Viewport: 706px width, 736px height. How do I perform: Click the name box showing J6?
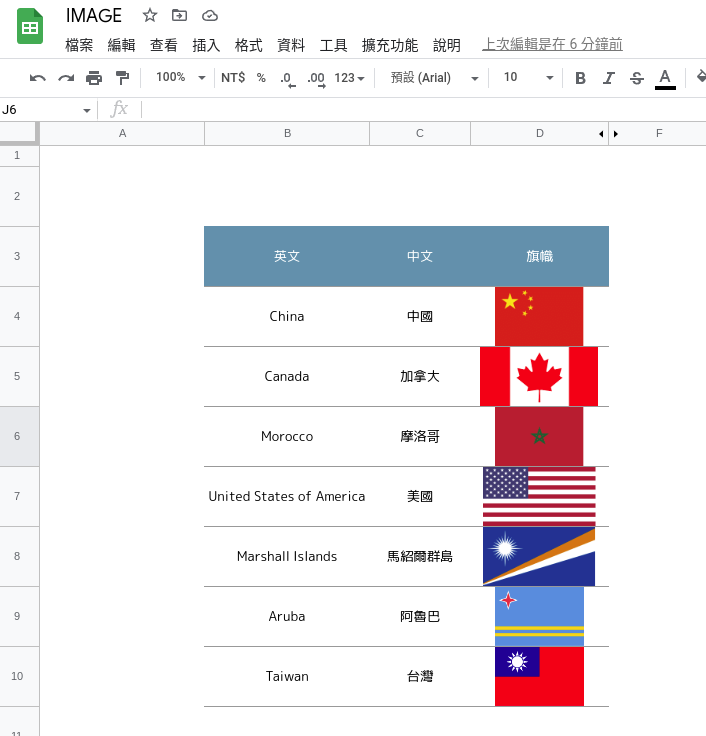(x=40, y=110)
